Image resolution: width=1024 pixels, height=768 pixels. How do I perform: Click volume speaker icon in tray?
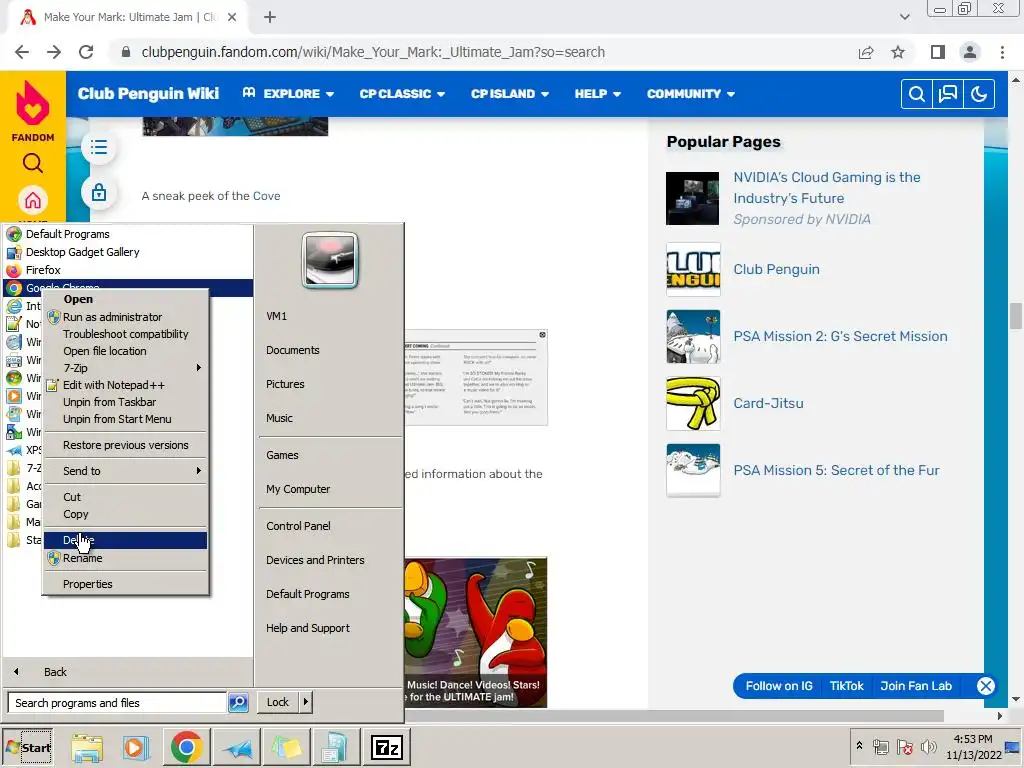coord(928,746)
